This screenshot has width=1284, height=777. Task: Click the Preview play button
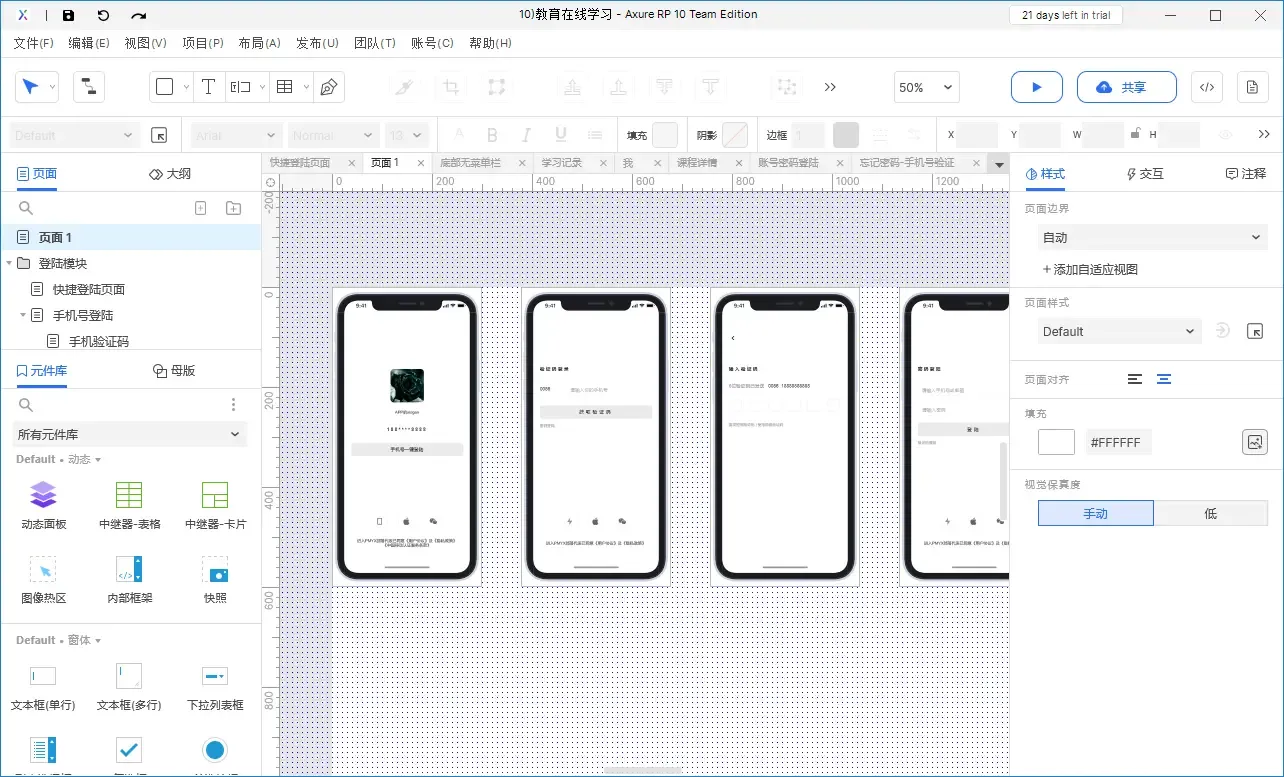pos(1036,87)
